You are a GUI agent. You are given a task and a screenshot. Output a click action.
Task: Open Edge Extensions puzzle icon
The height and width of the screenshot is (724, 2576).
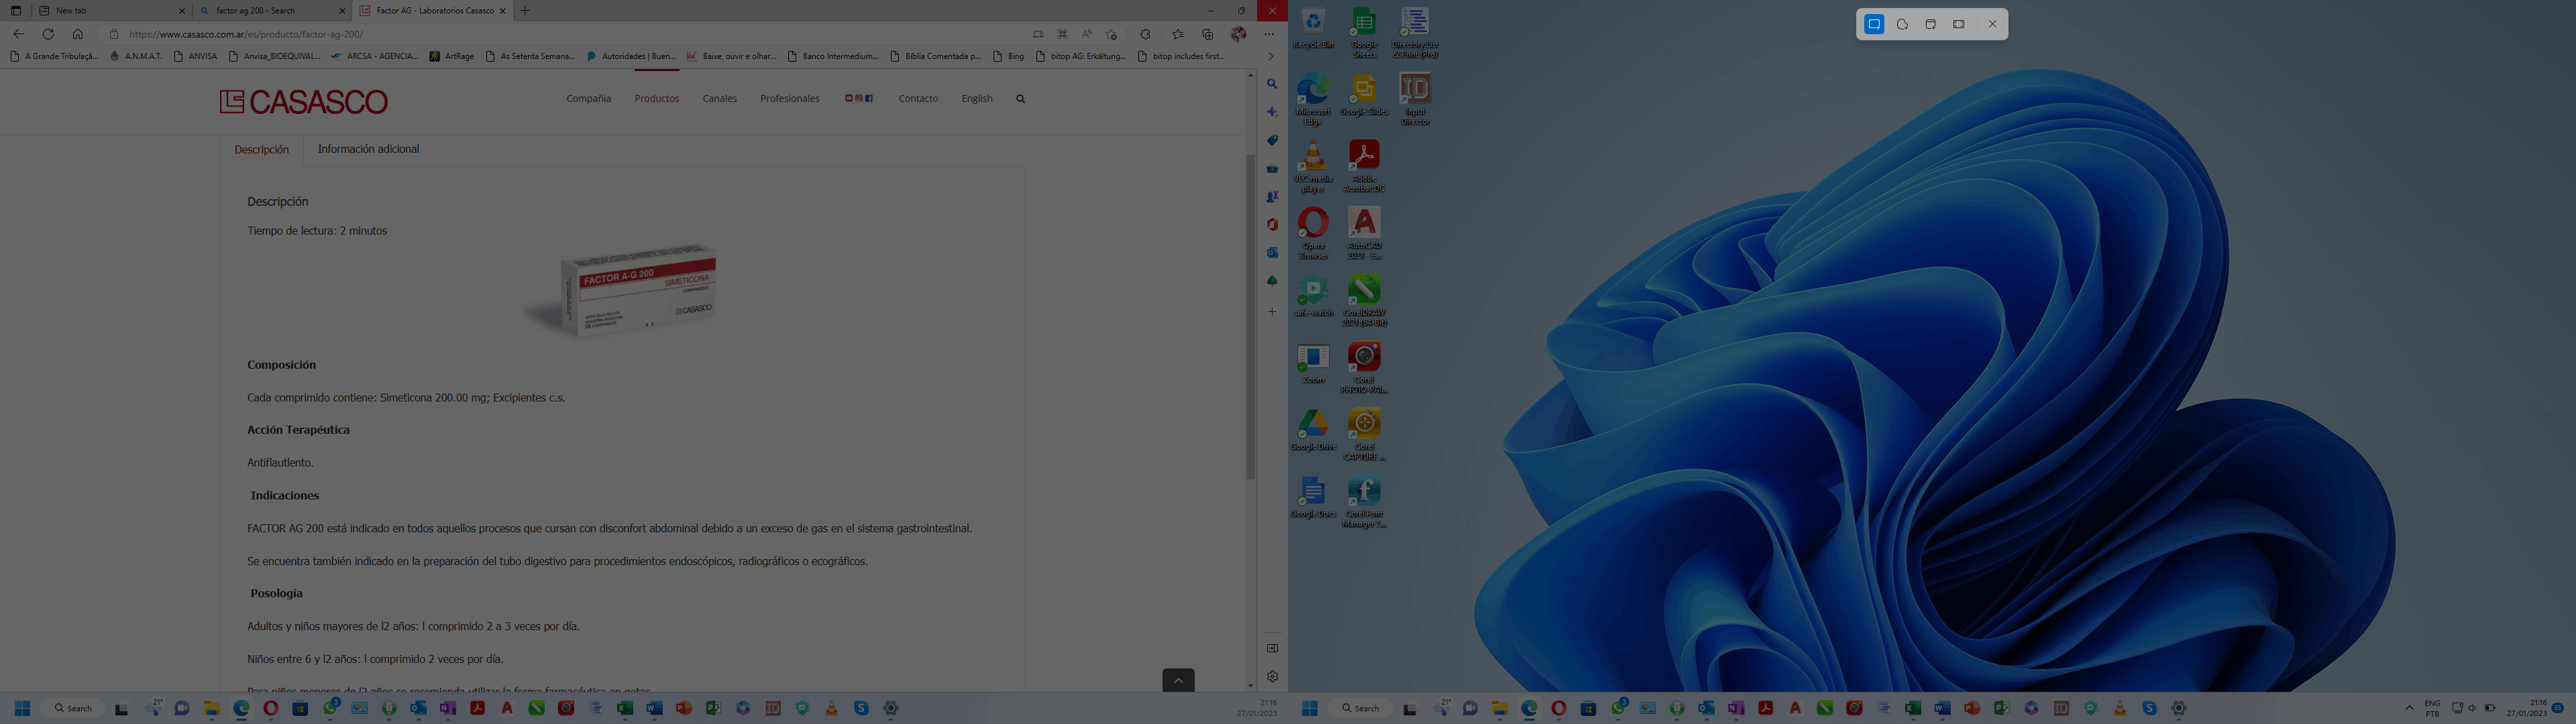1146,34
